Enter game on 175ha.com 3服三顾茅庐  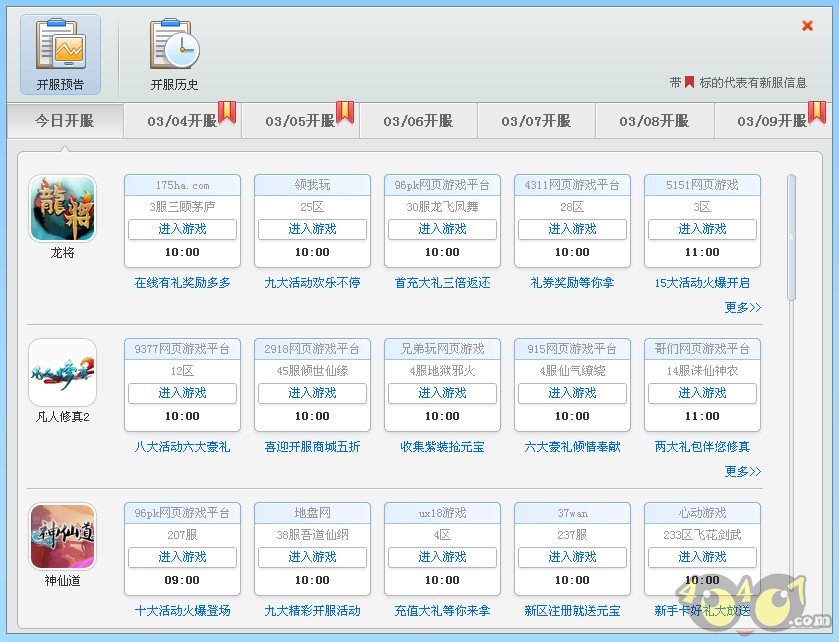(x=182, y=230)
